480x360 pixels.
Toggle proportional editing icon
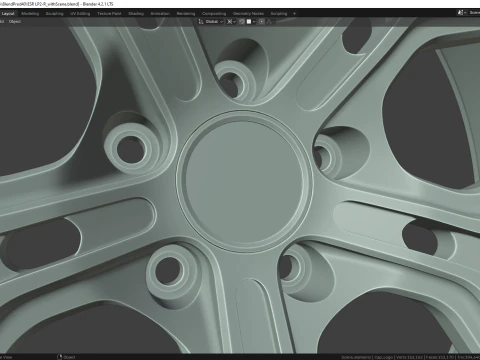pyautogui.click(x=262, y=22)
